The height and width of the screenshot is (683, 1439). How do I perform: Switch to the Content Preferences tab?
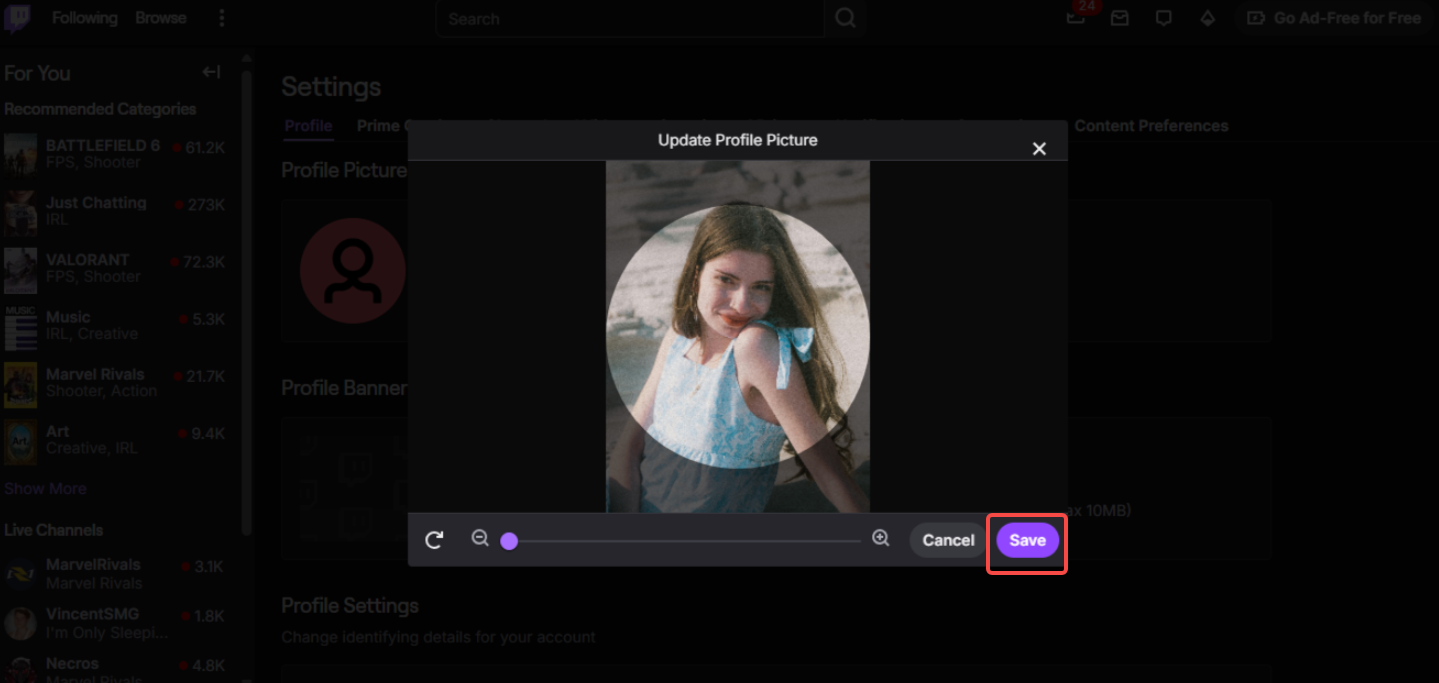1151,126
